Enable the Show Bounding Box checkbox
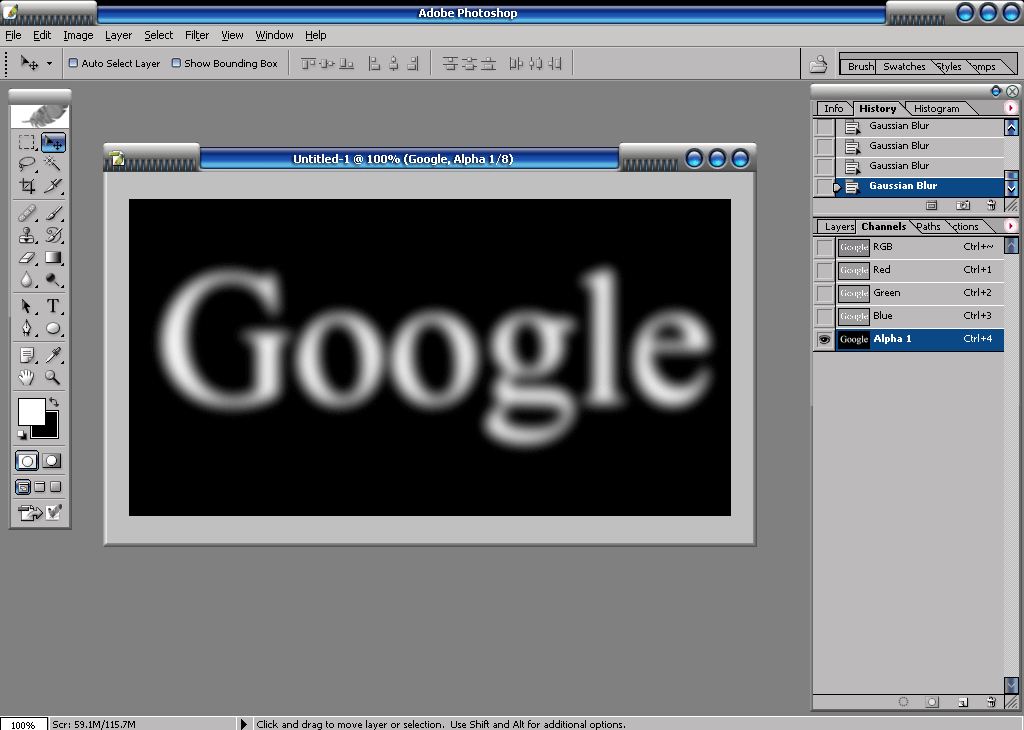 coord(176,63)
